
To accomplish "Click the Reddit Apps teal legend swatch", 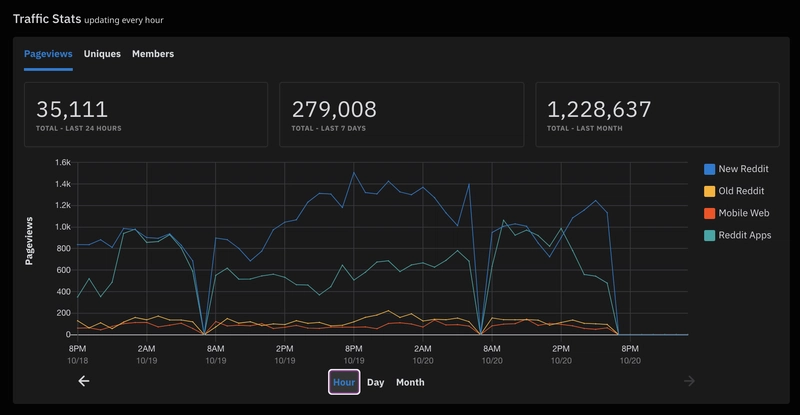I will pos(709,235).
